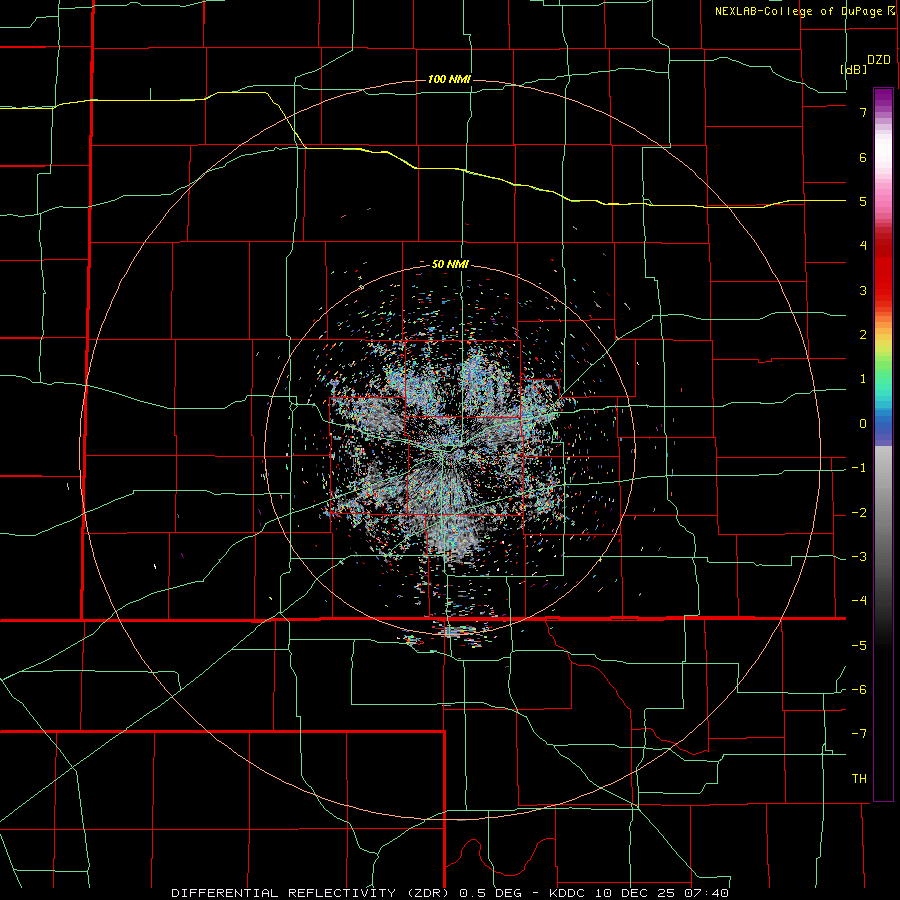Click the legend value 6 on the color scale

[863, 157]
